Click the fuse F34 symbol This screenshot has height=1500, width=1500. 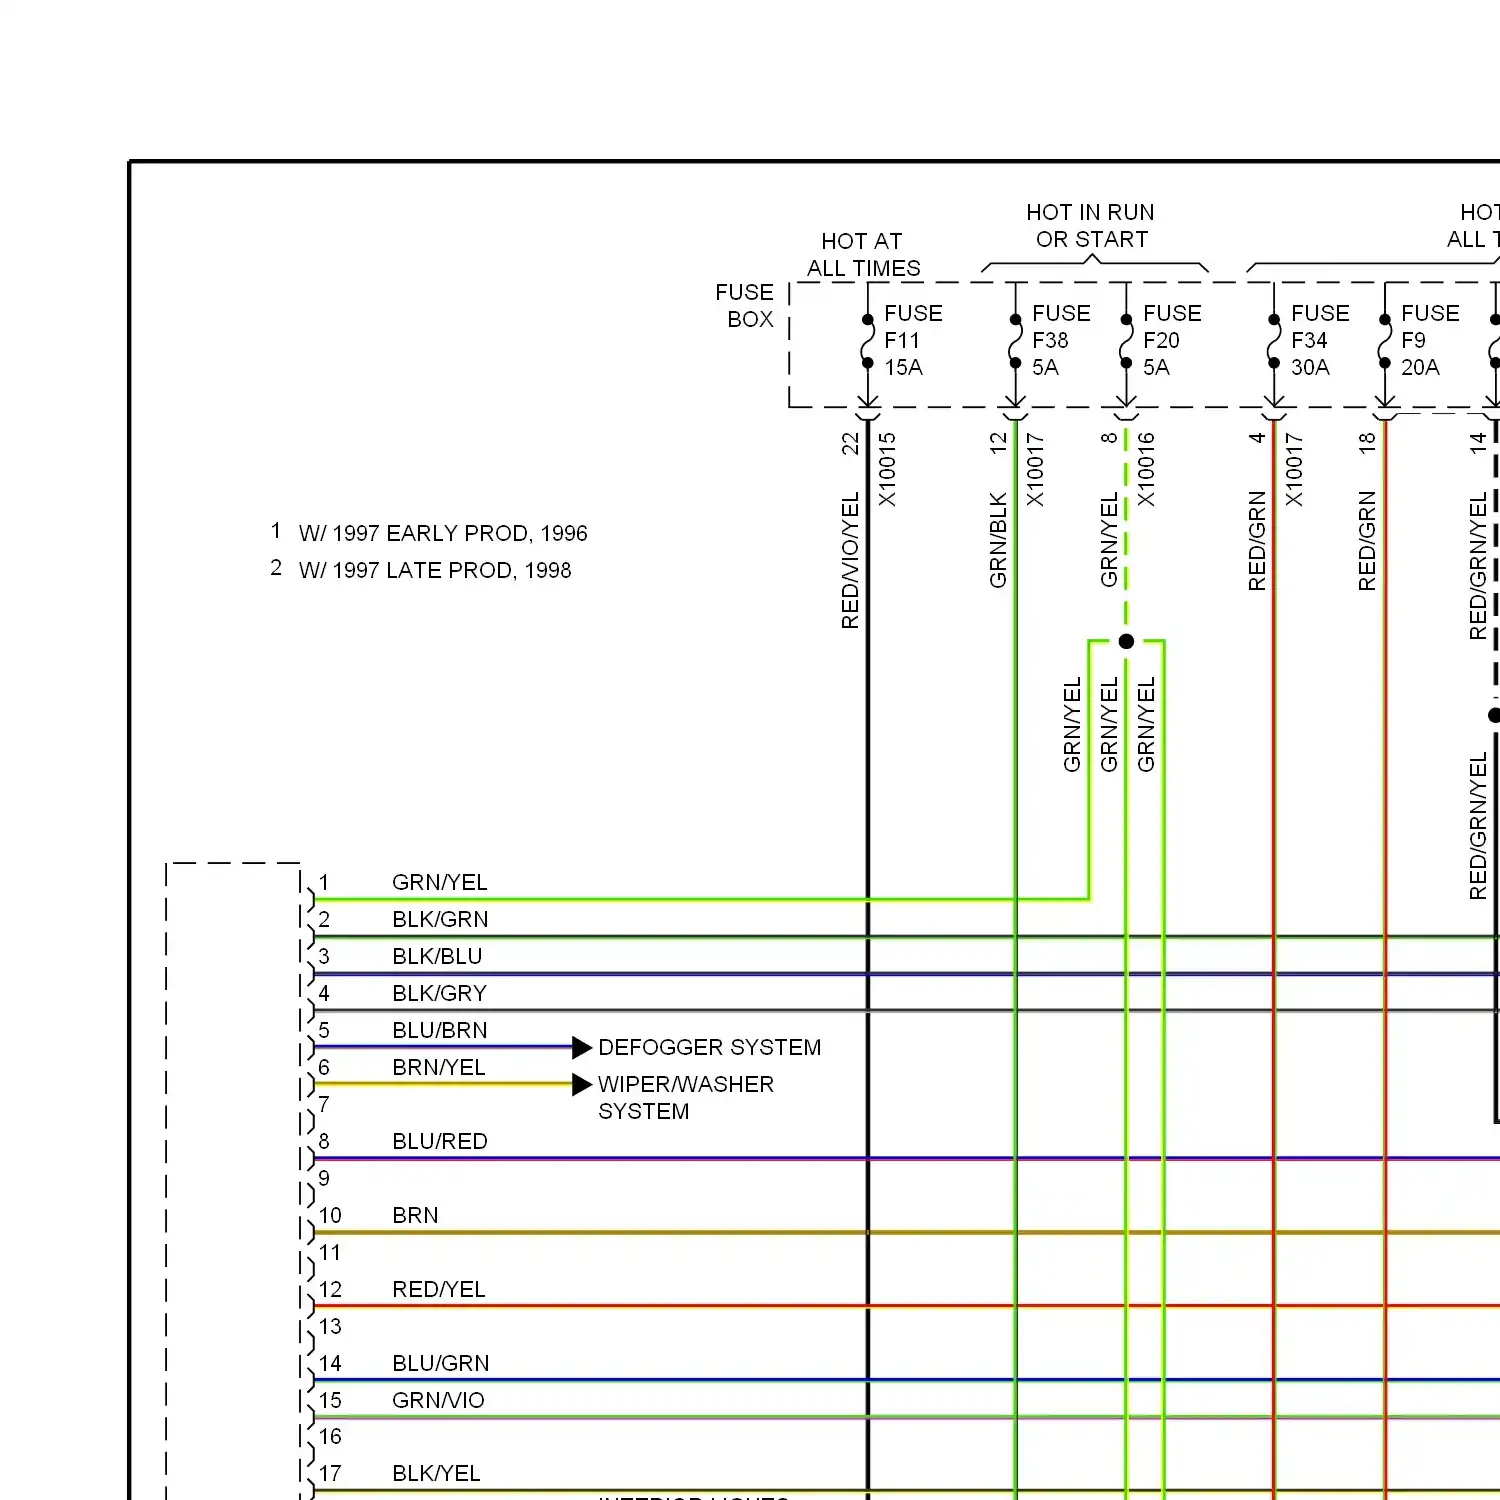click(x=1274, y=341)
